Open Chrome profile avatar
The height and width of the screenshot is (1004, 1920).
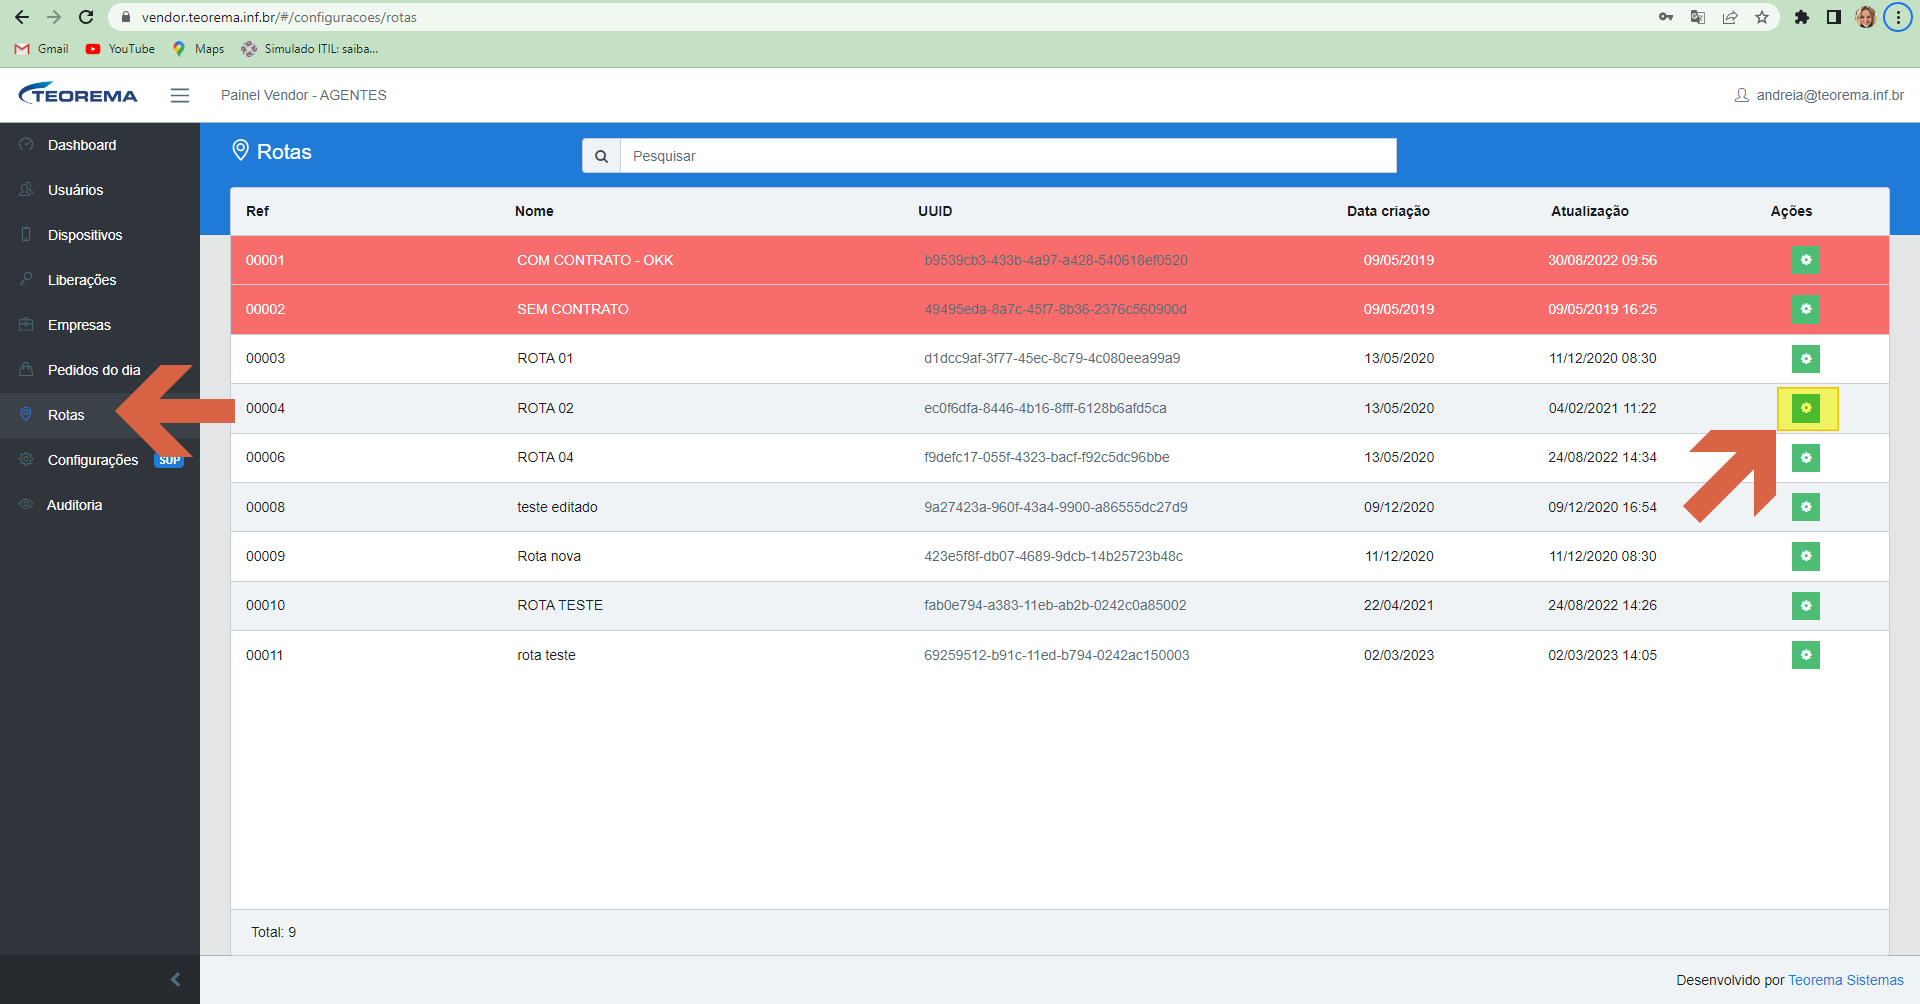tap(1865, 17)
